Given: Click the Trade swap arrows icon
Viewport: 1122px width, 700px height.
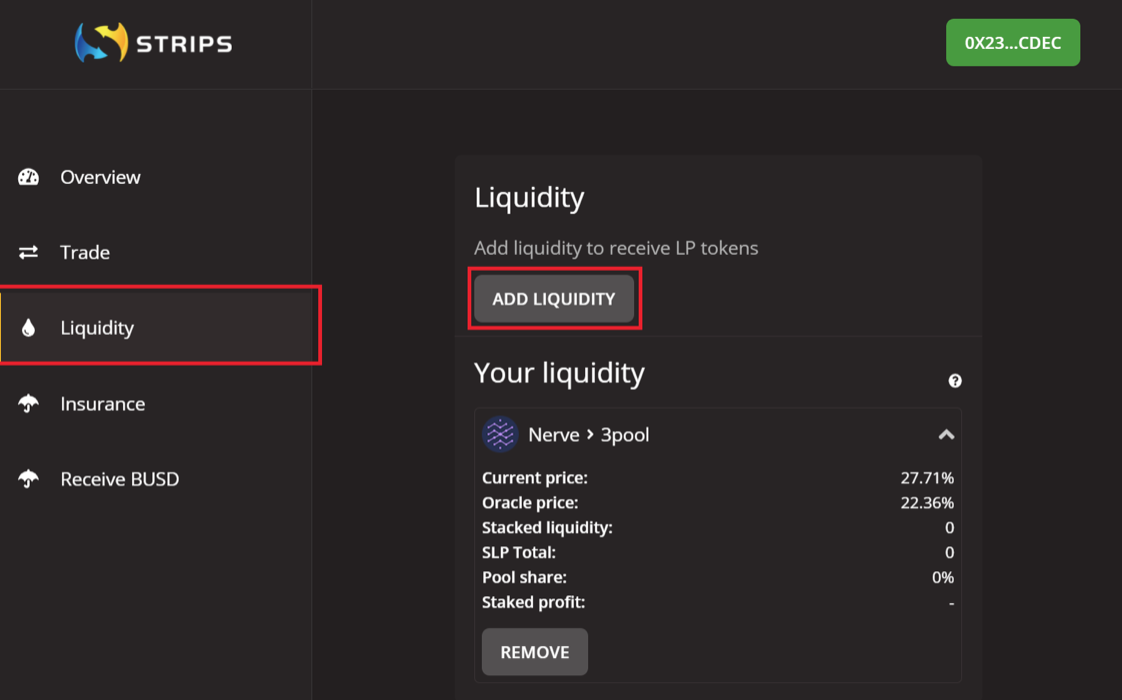Looking at the screenshot, I should click(29, 252).
